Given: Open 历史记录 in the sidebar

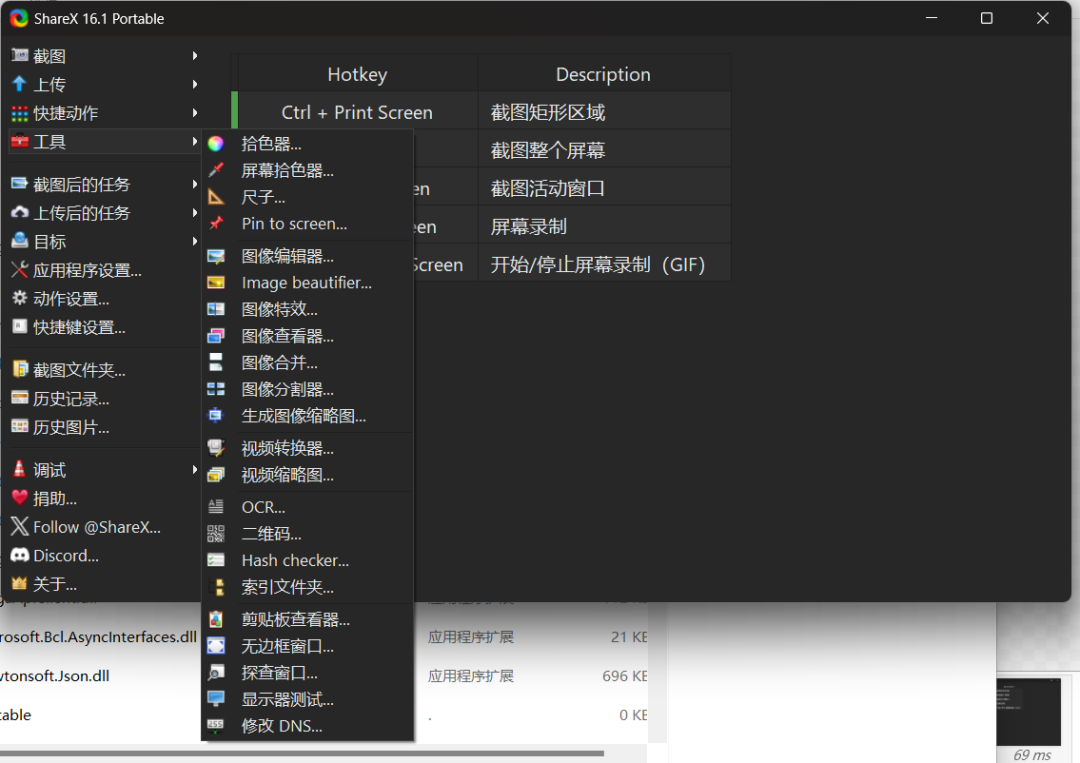Looking at the screenshot, I should [x=103, y=399].
